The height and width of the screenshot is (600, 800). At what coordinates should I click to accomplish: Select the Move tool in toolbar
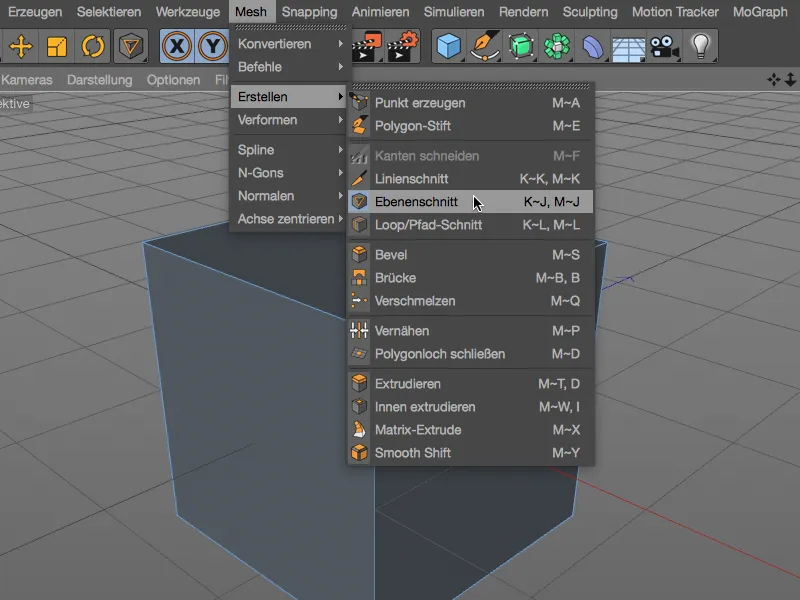[x=20, y=46]
